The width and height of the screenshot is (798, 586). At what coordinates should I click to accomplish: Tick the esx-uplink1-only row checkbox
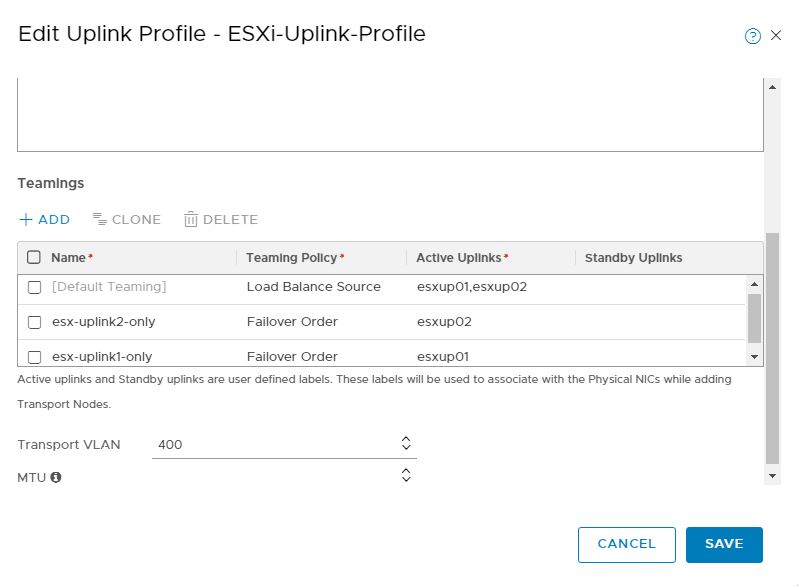pyautogui.click(x=34, y=356)
